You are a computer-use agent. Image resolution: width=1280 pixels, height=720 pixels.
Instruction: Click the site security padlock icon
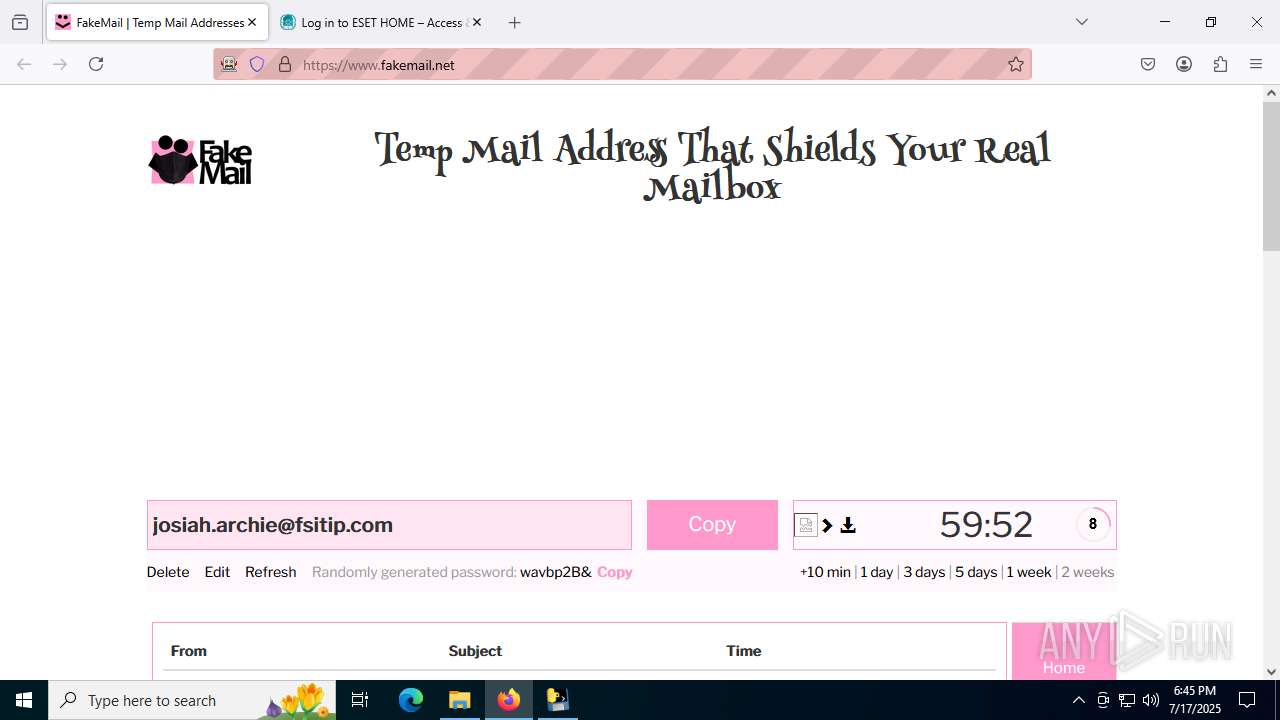click(285, 64)
